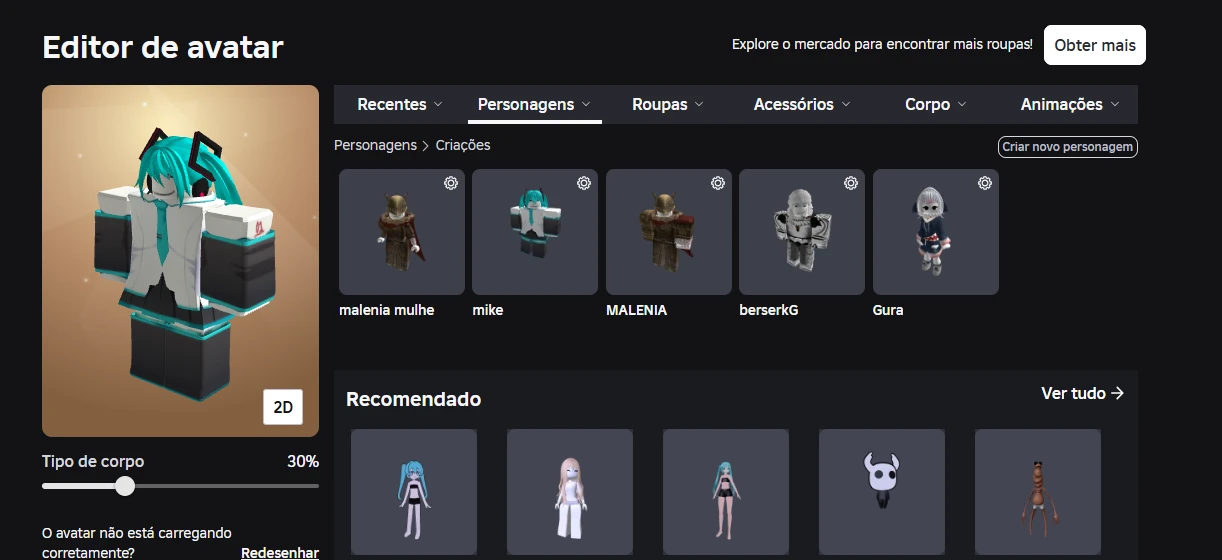Viewport: 1222px width, 560px height.
Task: Open gear options for Gura character
Action: 985,183
